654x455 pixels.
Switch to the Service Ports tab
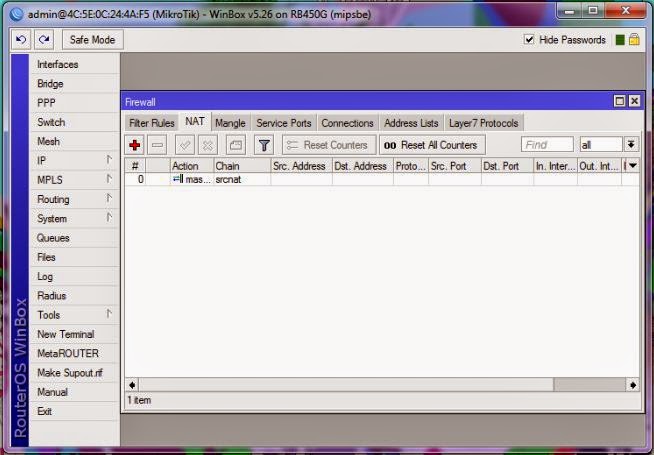(284, 123)
